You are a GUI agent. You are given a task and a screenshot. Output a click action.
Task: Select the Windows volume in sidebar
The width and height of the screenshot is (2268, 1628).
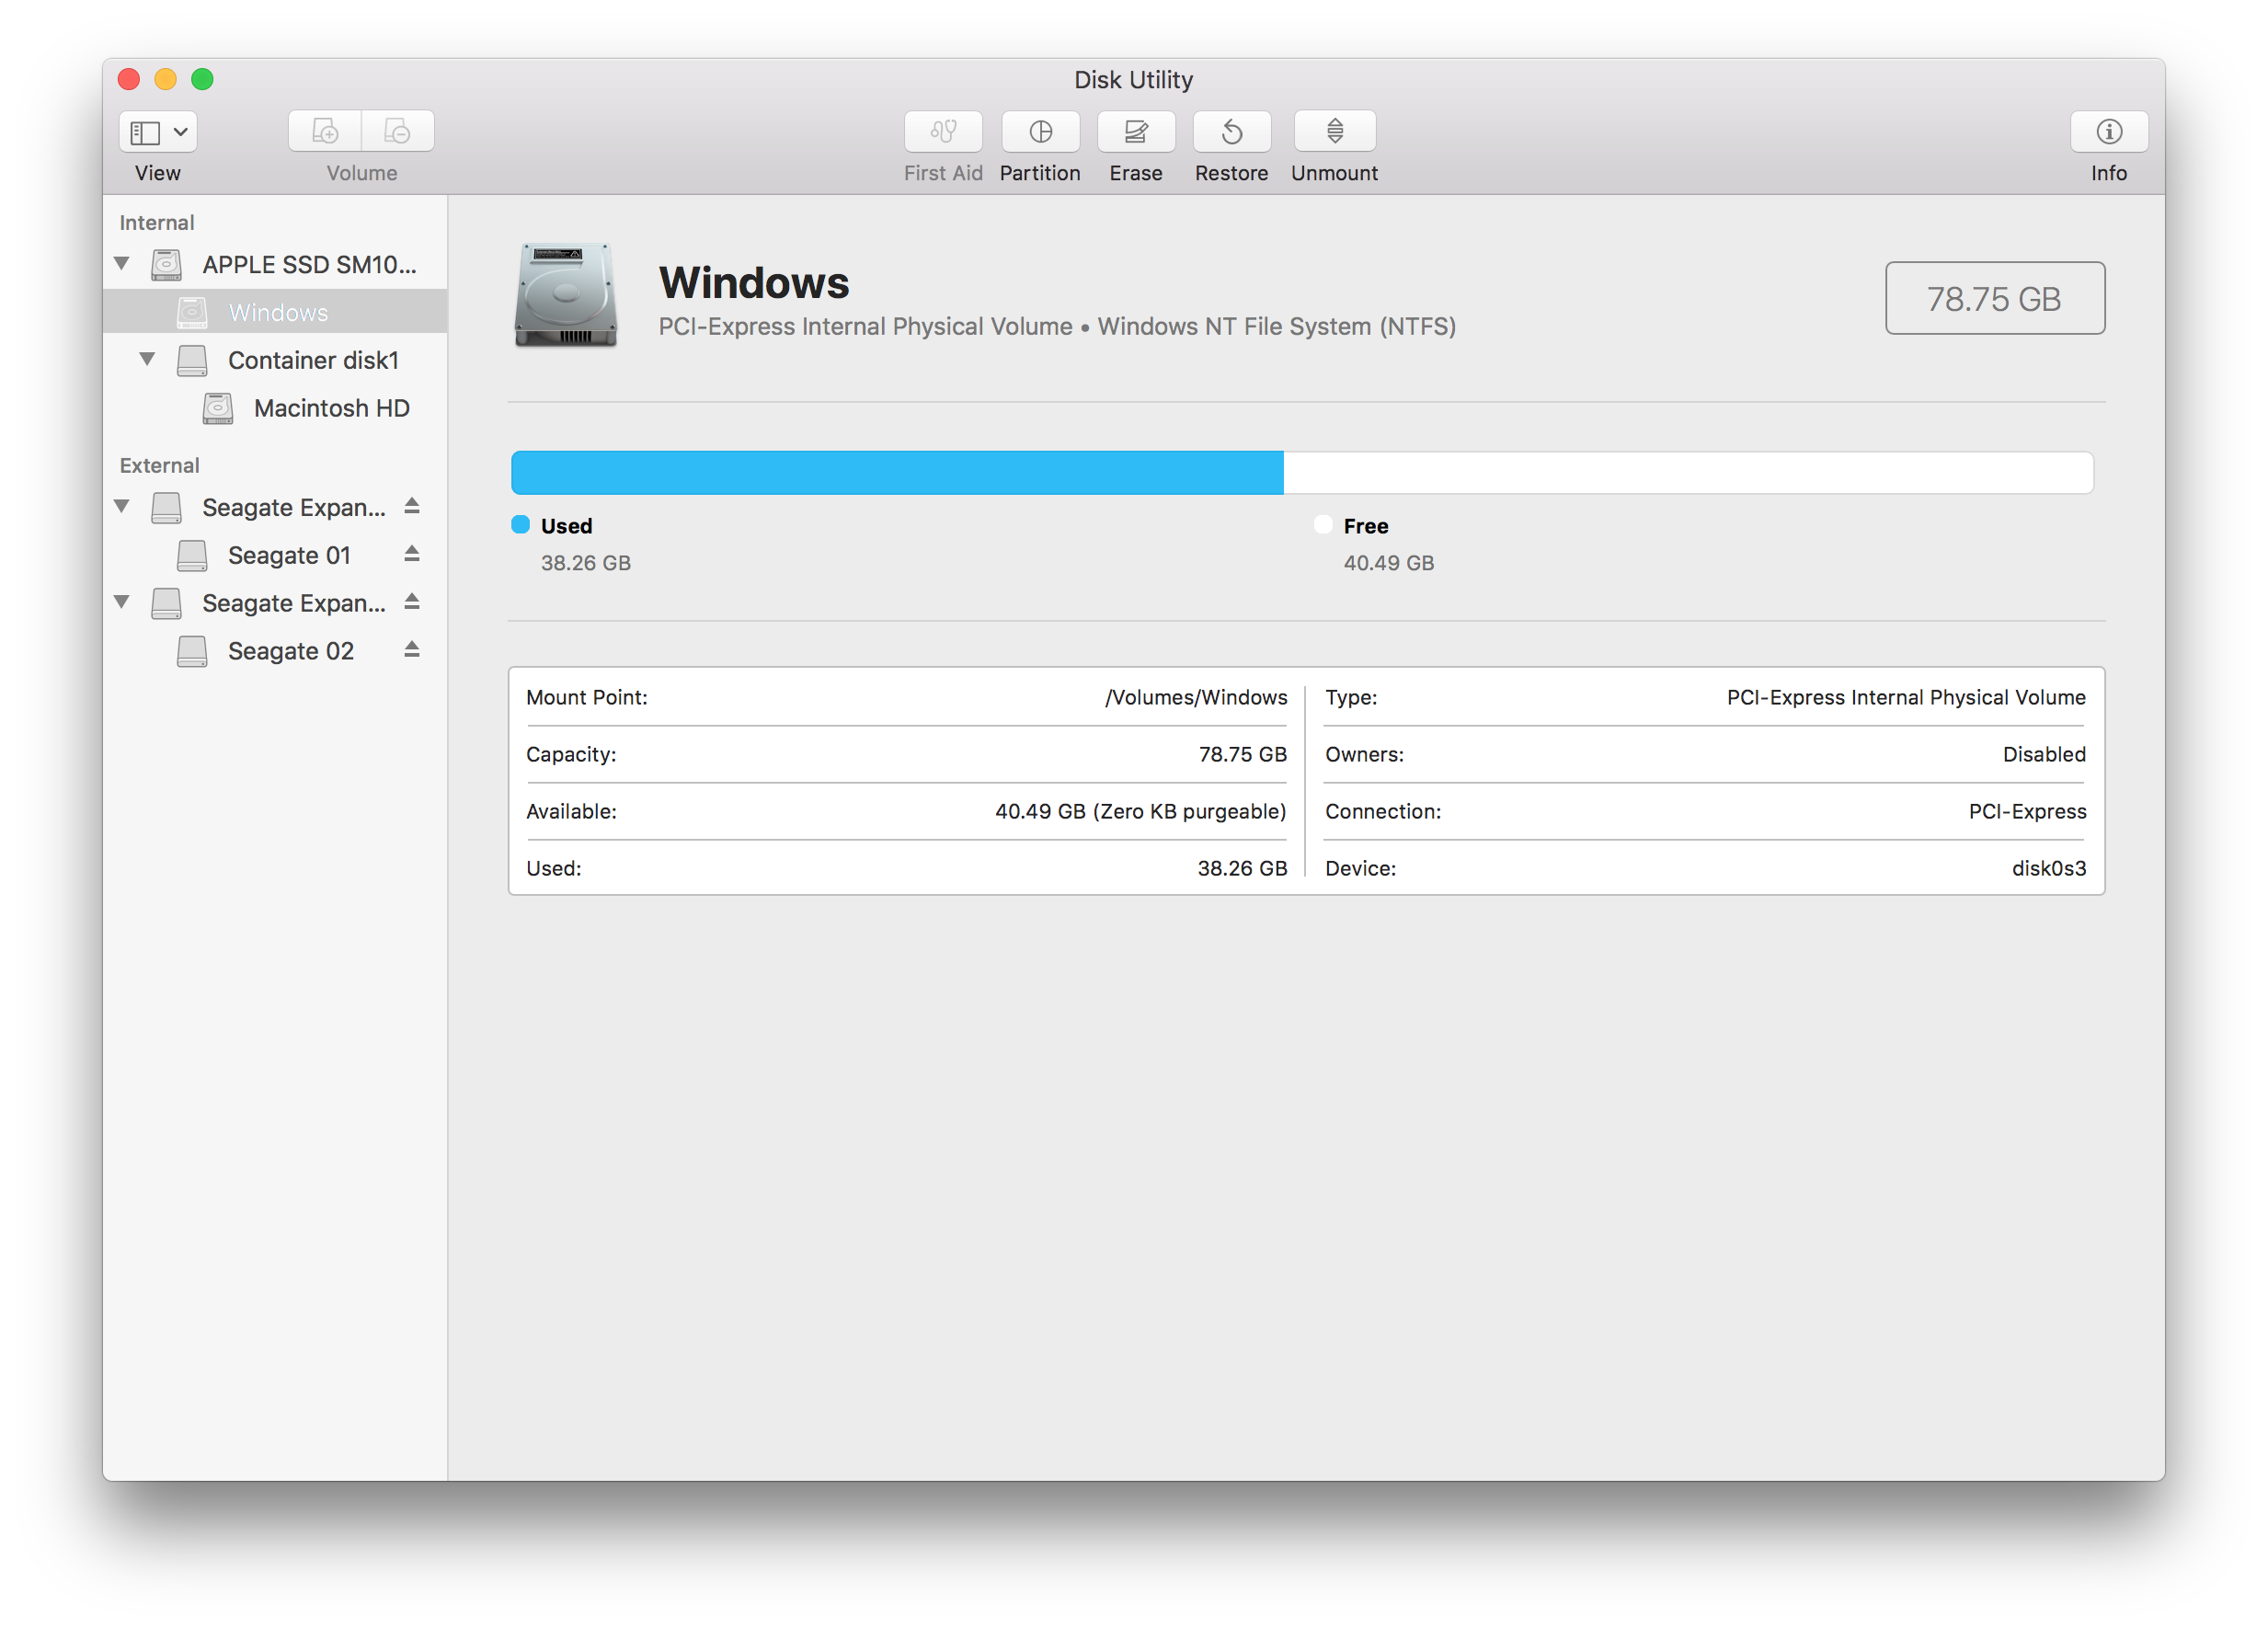[278, 312]
